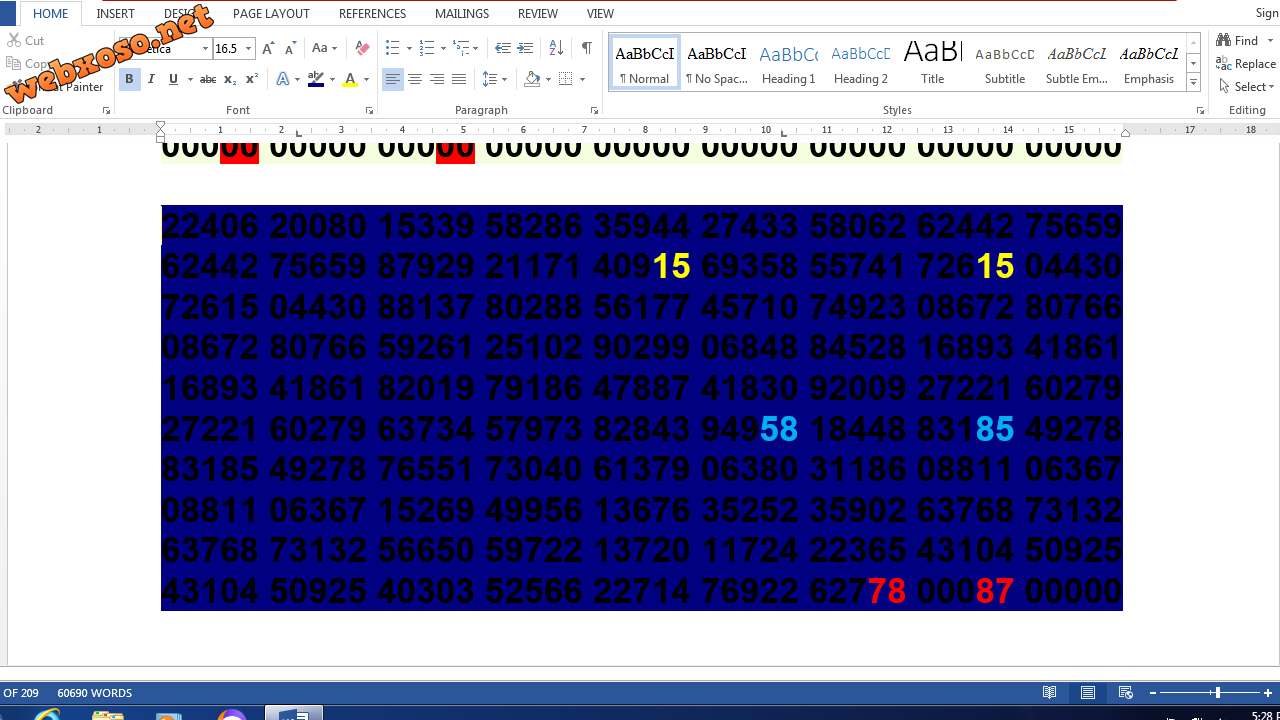Click the zoom out minus button

pyautogui.click(x=1153, y=693)
